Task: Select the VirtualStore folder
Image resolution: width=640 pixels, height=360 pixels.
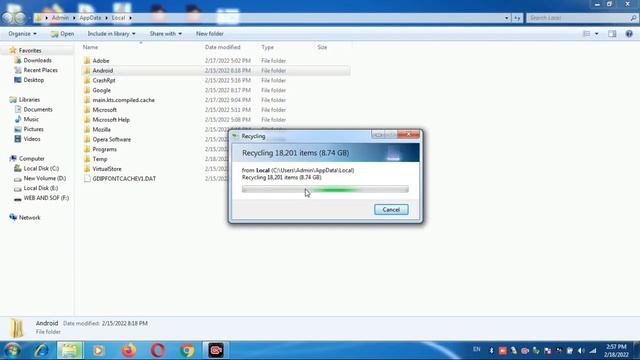Action: coord(107,169)
